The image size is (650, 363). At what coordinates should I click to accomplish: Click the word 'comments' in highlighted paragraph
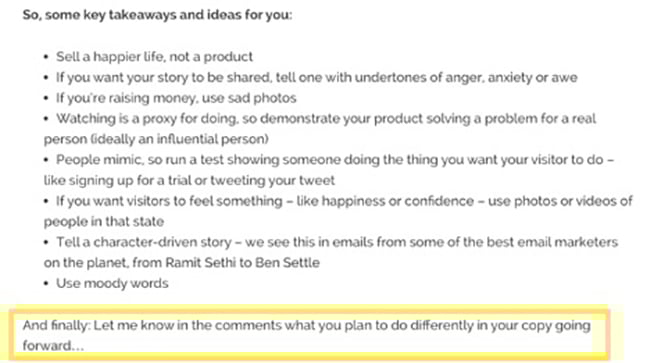tap(248, 325)
